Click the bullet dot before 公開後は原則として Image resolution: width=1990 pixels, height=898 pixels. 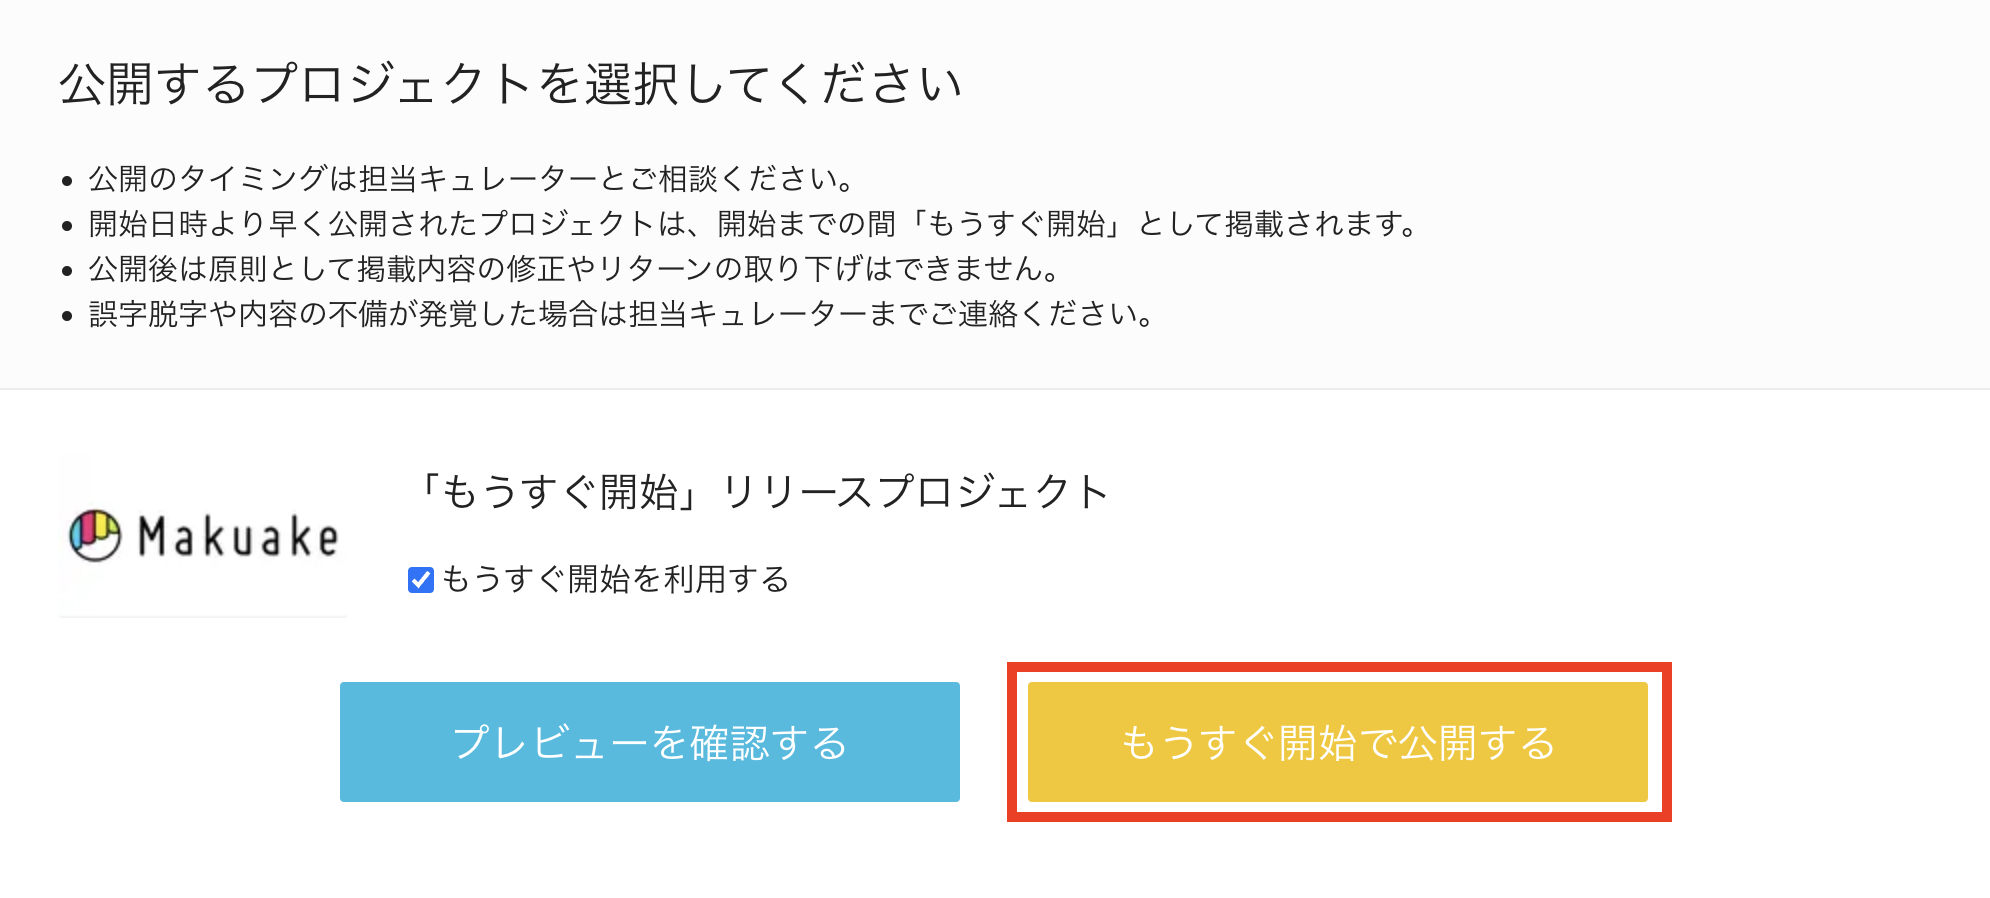[67, 271]
